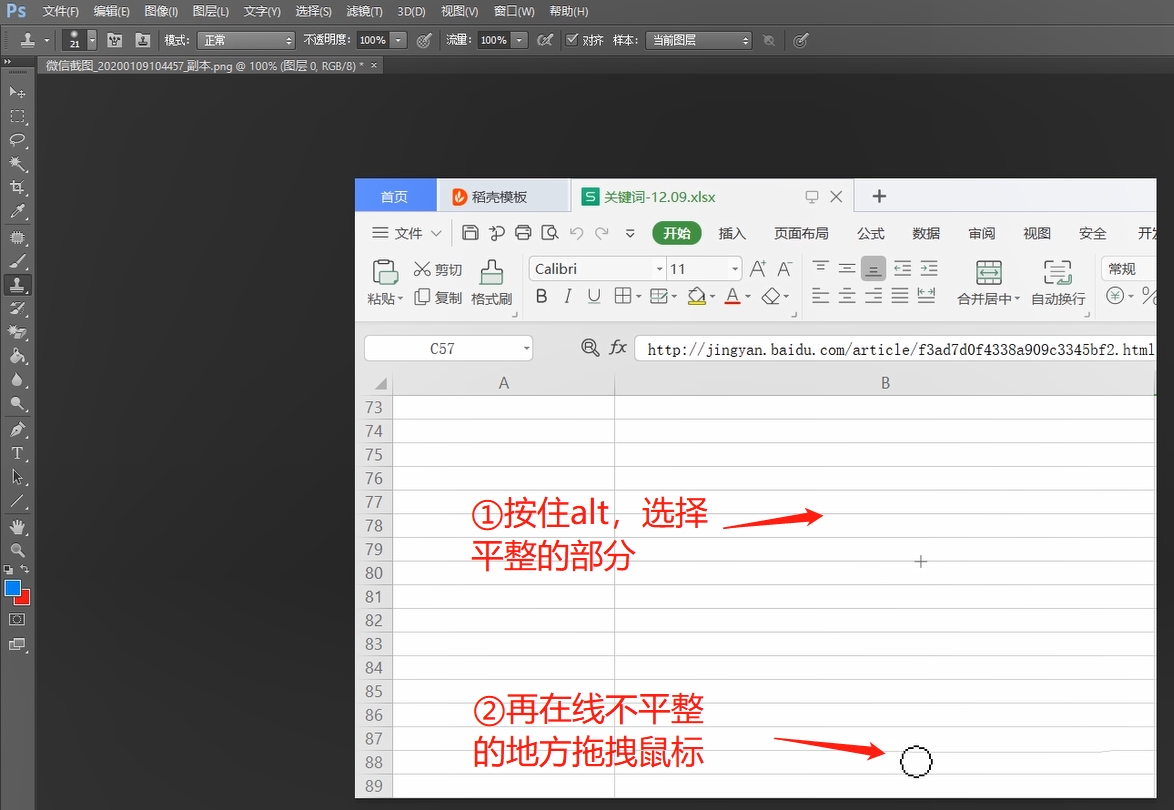
Task: Open the 滤镜(T) menu
Action: point(364,11)
